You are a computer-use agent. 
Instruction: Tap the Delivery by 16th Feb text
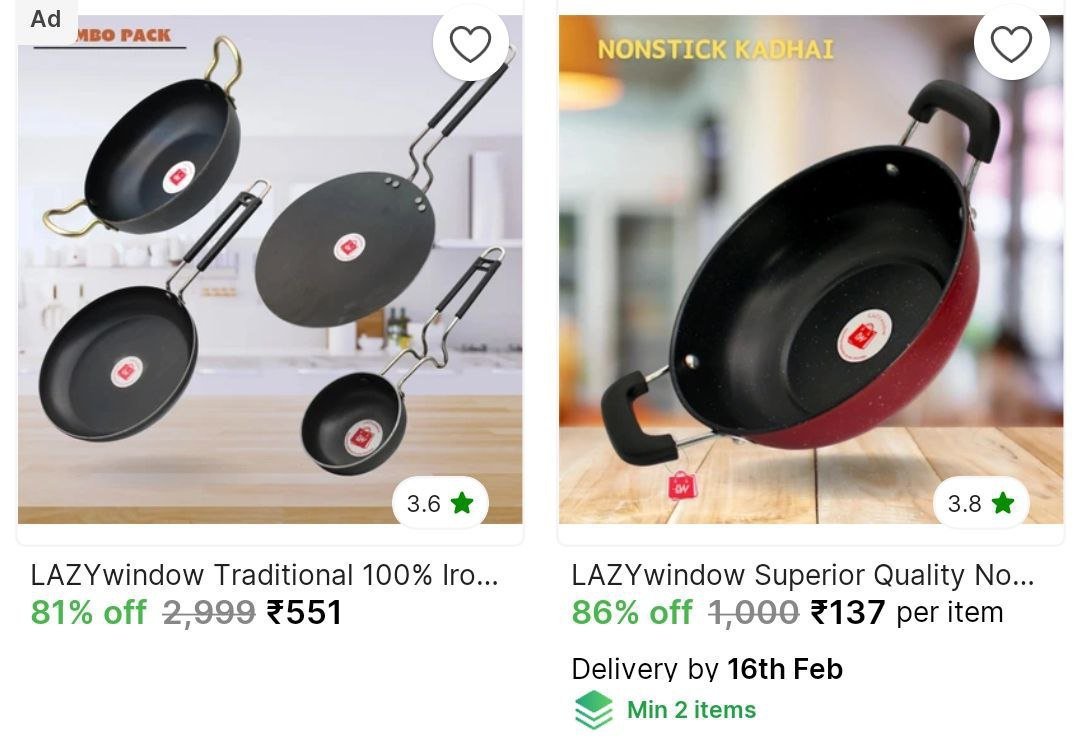pyautogui.click(x=706, y=669)
